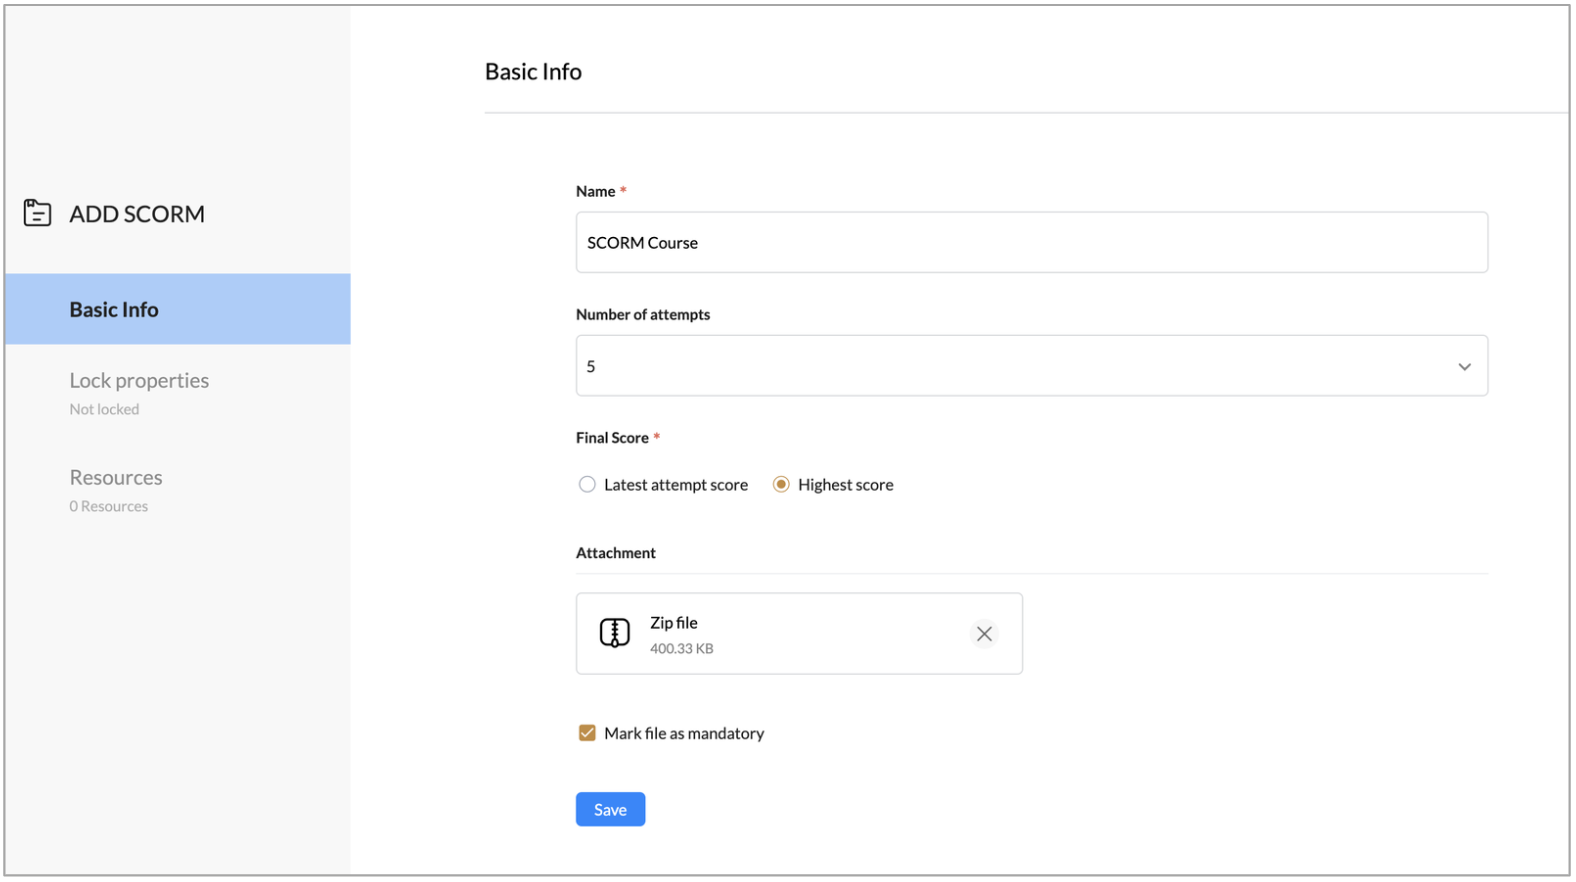1576x882 pixels.
Task: Click the zip archive icon in attachment
Action: (614, 633)
